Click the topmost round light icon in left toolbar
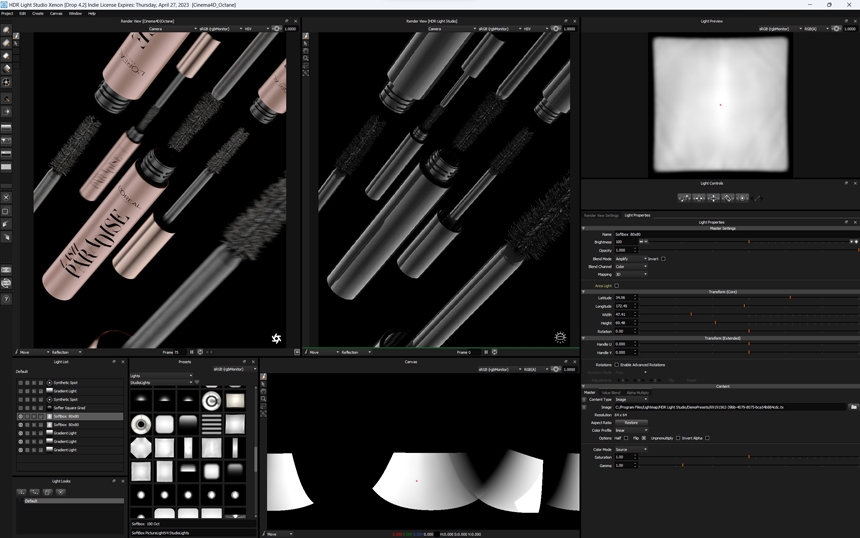The image size is (860, 538). click(6, 30)
